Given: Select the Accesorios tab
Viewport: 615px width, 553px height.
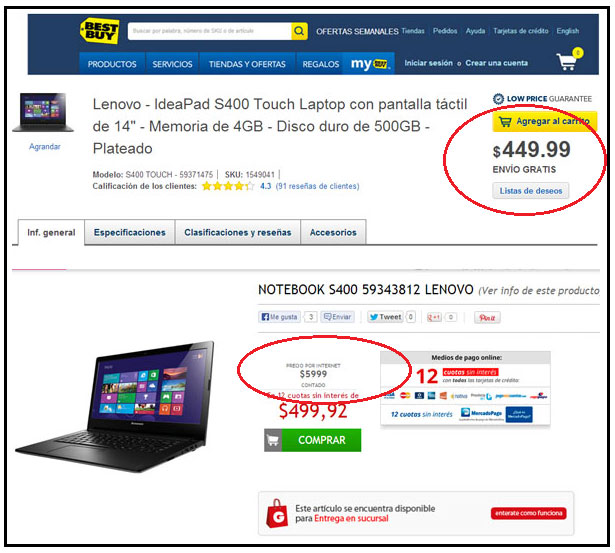Looking at the screenshot, I should pyautogui.click(x=333, y=233).
